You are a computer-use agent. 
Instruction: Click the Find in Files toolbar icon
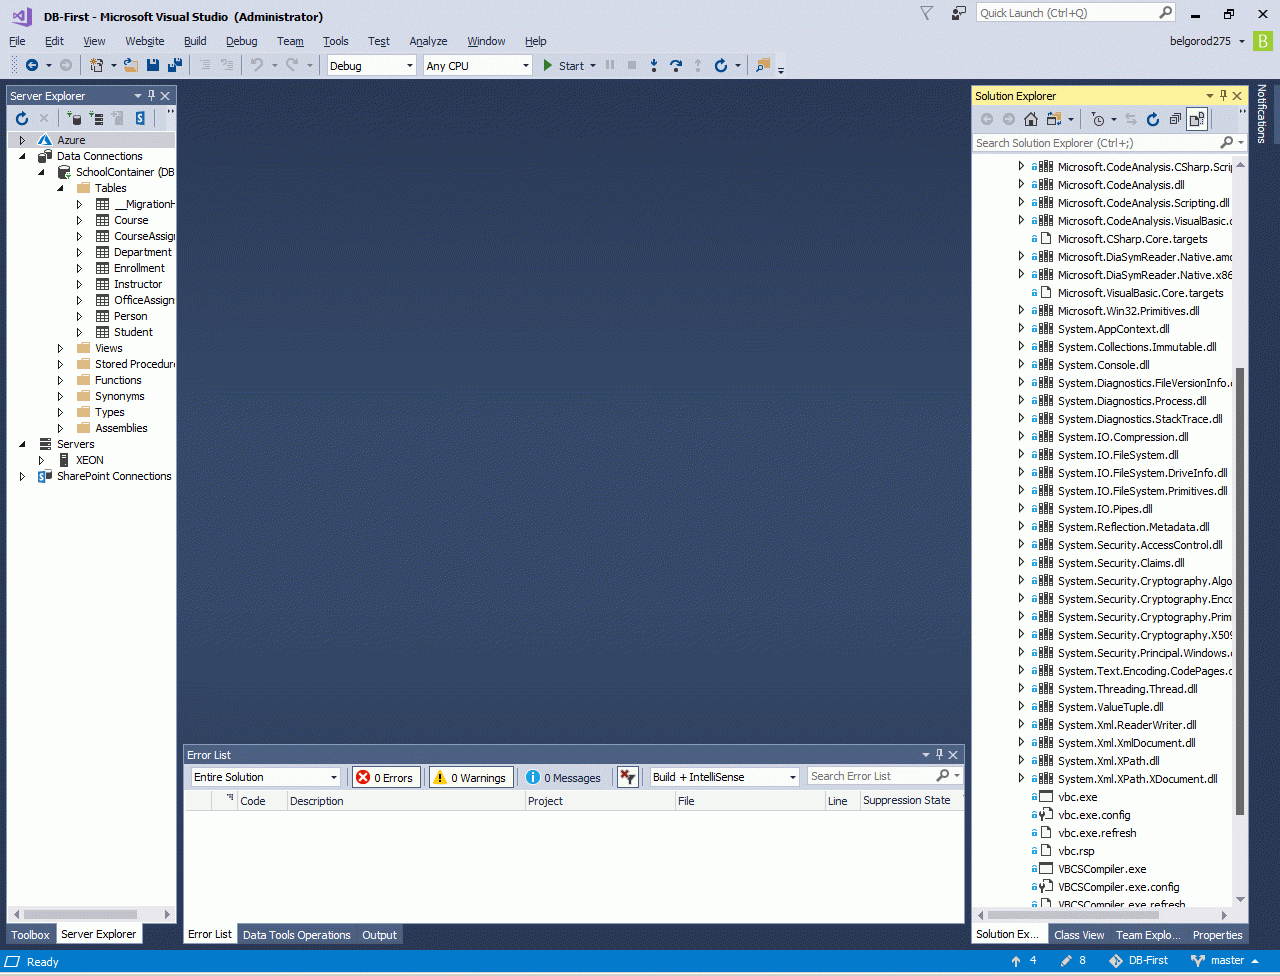pos(763,65)
